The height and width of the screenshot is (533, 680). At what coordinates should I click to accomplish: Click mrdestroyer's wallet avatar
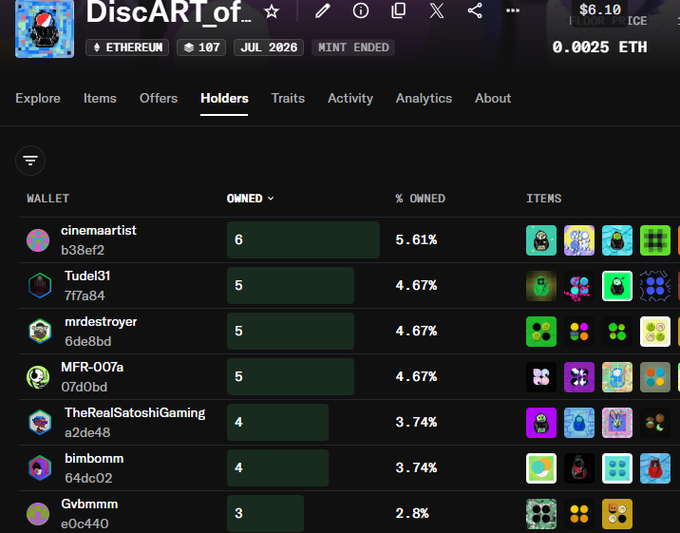point(40,331)
